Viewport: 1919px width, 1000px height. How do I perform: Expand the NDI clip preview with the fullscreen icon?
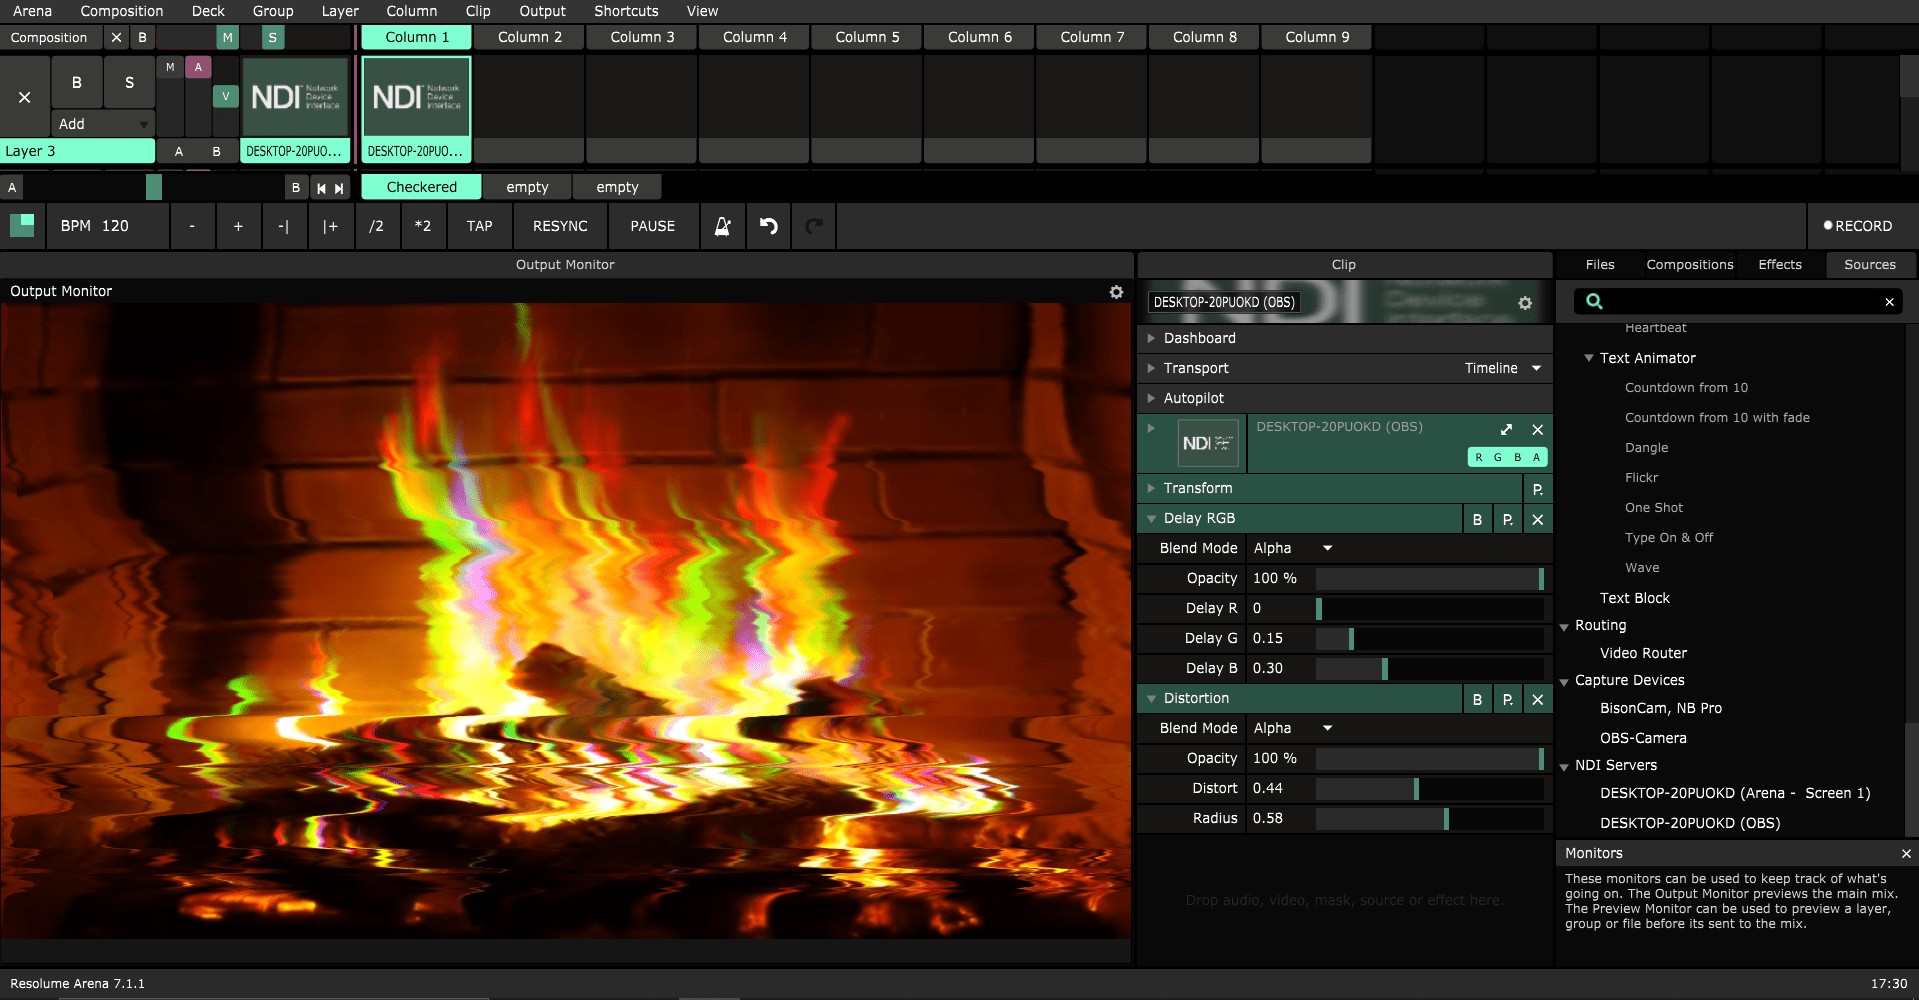tap(1505, 429)
